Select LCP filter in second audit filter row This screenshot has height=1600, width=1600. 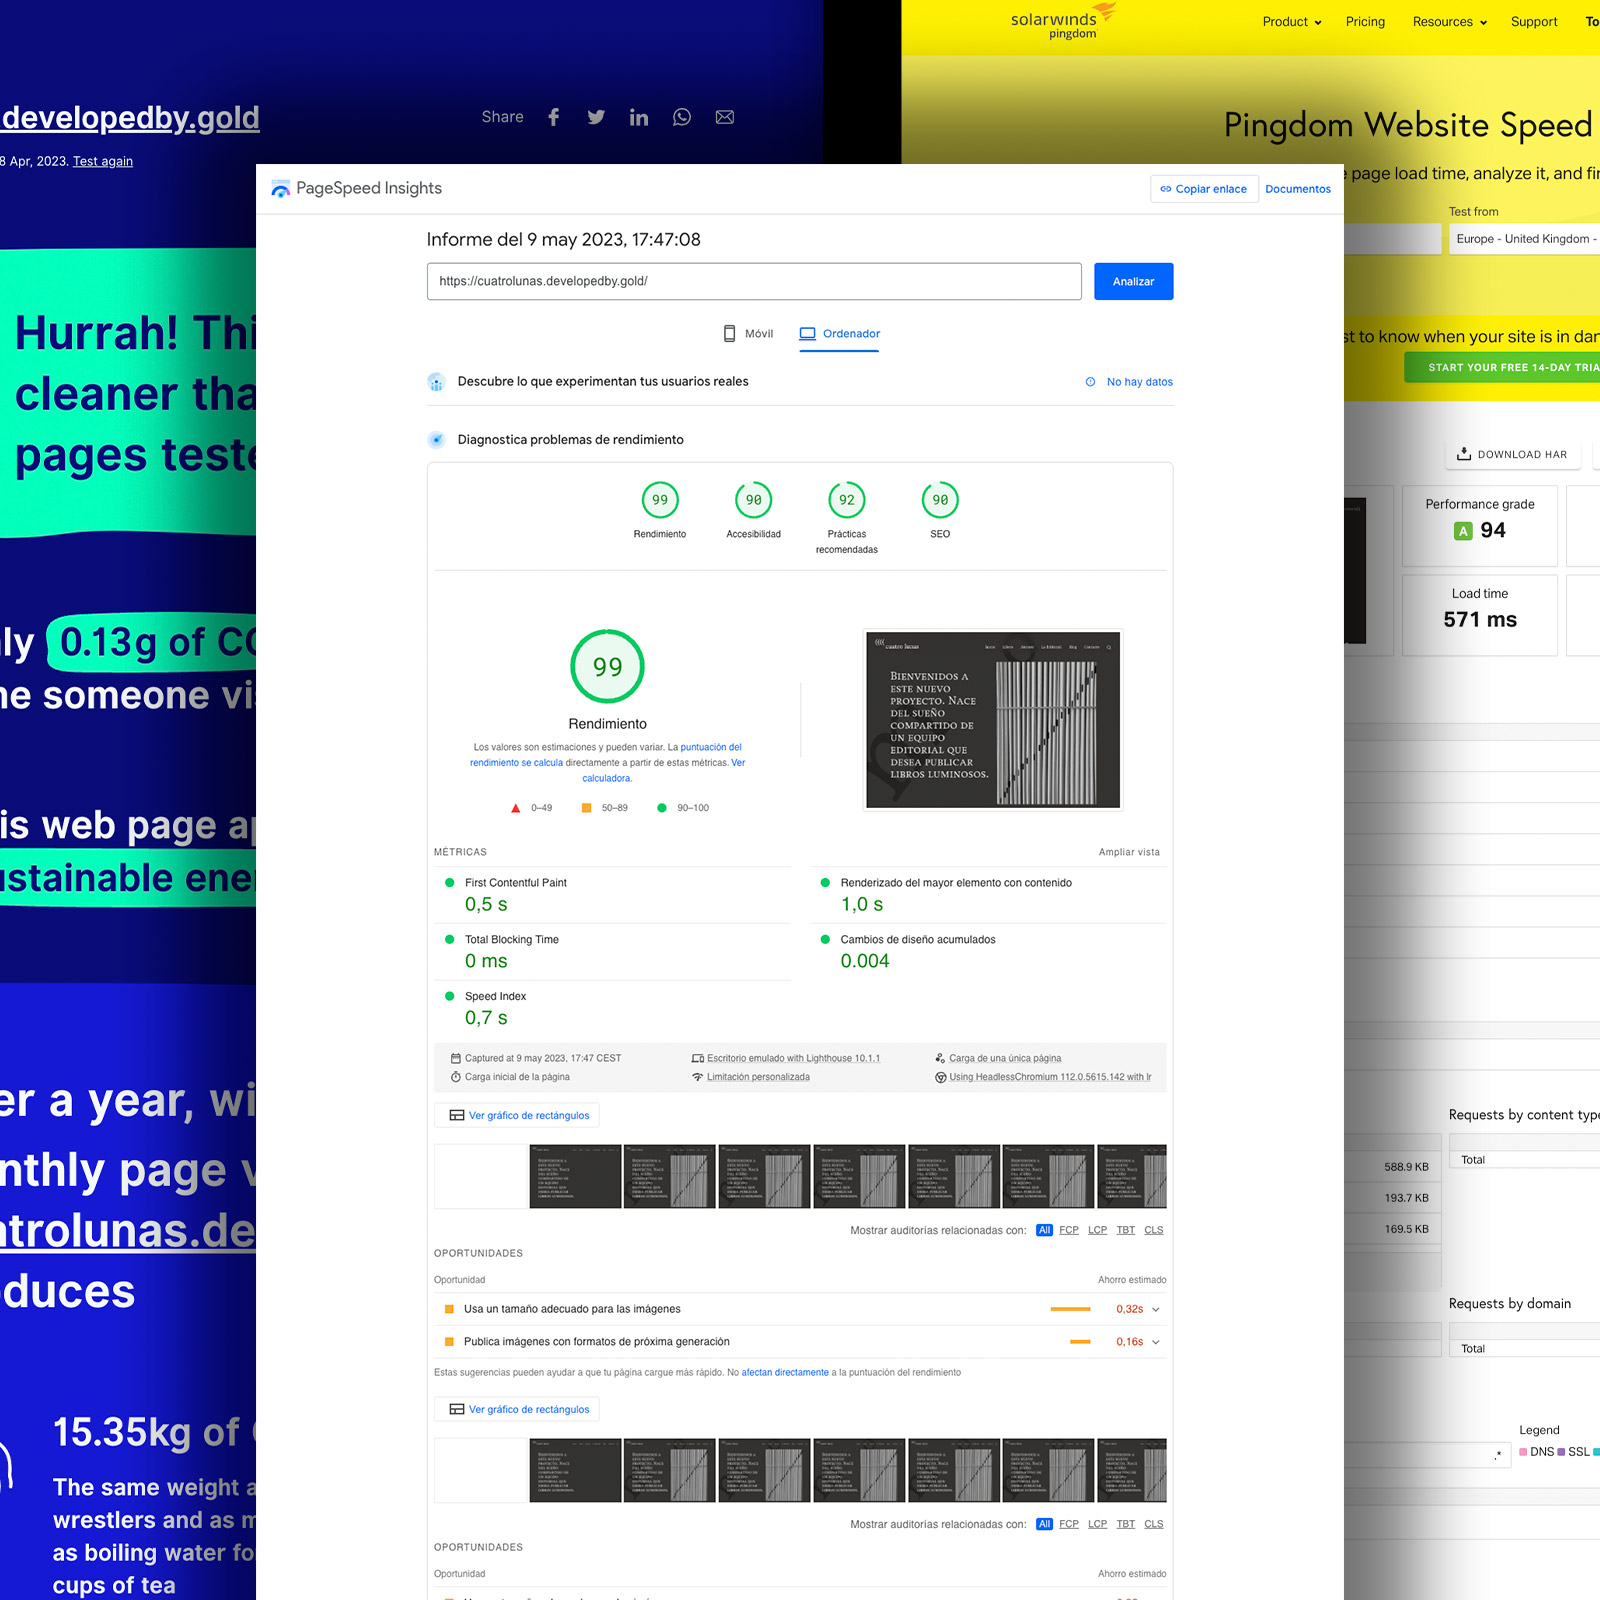[x=1097, y=1524]
